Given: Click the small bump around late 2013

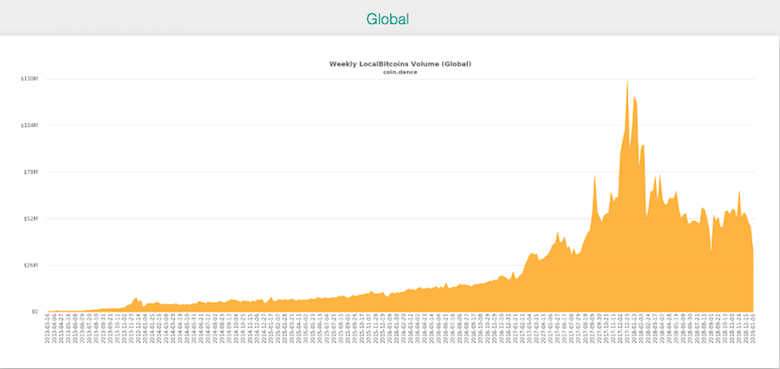Looking at the screenshot, I should point(135,299).
